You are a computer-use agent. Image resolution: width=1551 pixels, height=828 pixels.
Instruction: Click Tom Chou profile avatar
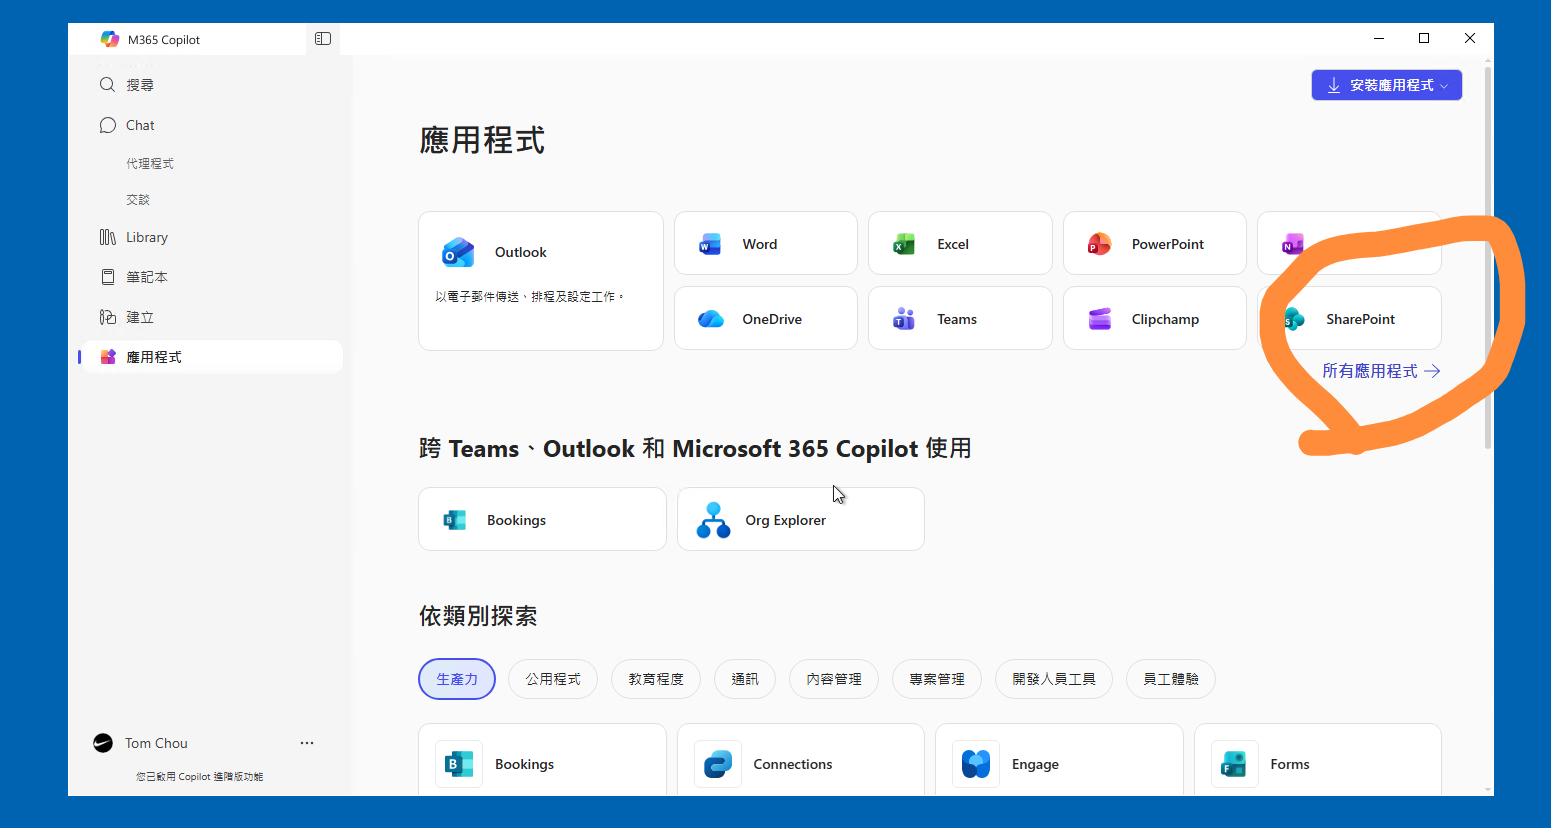pos(103,743)
